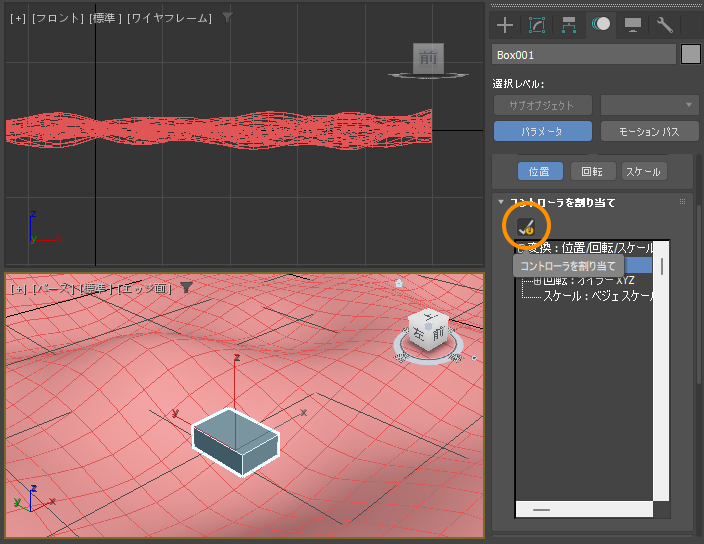The image size is (704, 544).
Task: Open the [パース] view label menu
Action: point(52,289)
